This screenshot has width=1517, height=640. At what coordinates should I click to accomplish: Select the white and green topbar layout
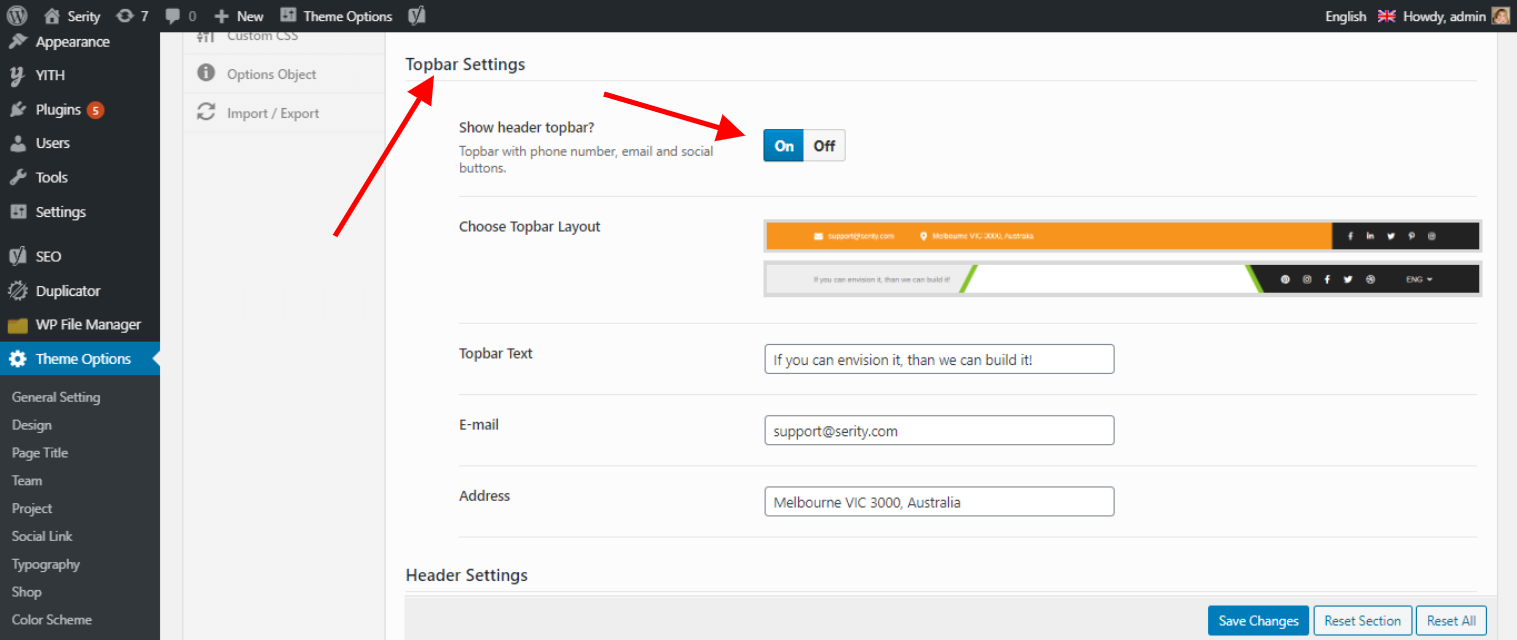(x=1122, y=279)
